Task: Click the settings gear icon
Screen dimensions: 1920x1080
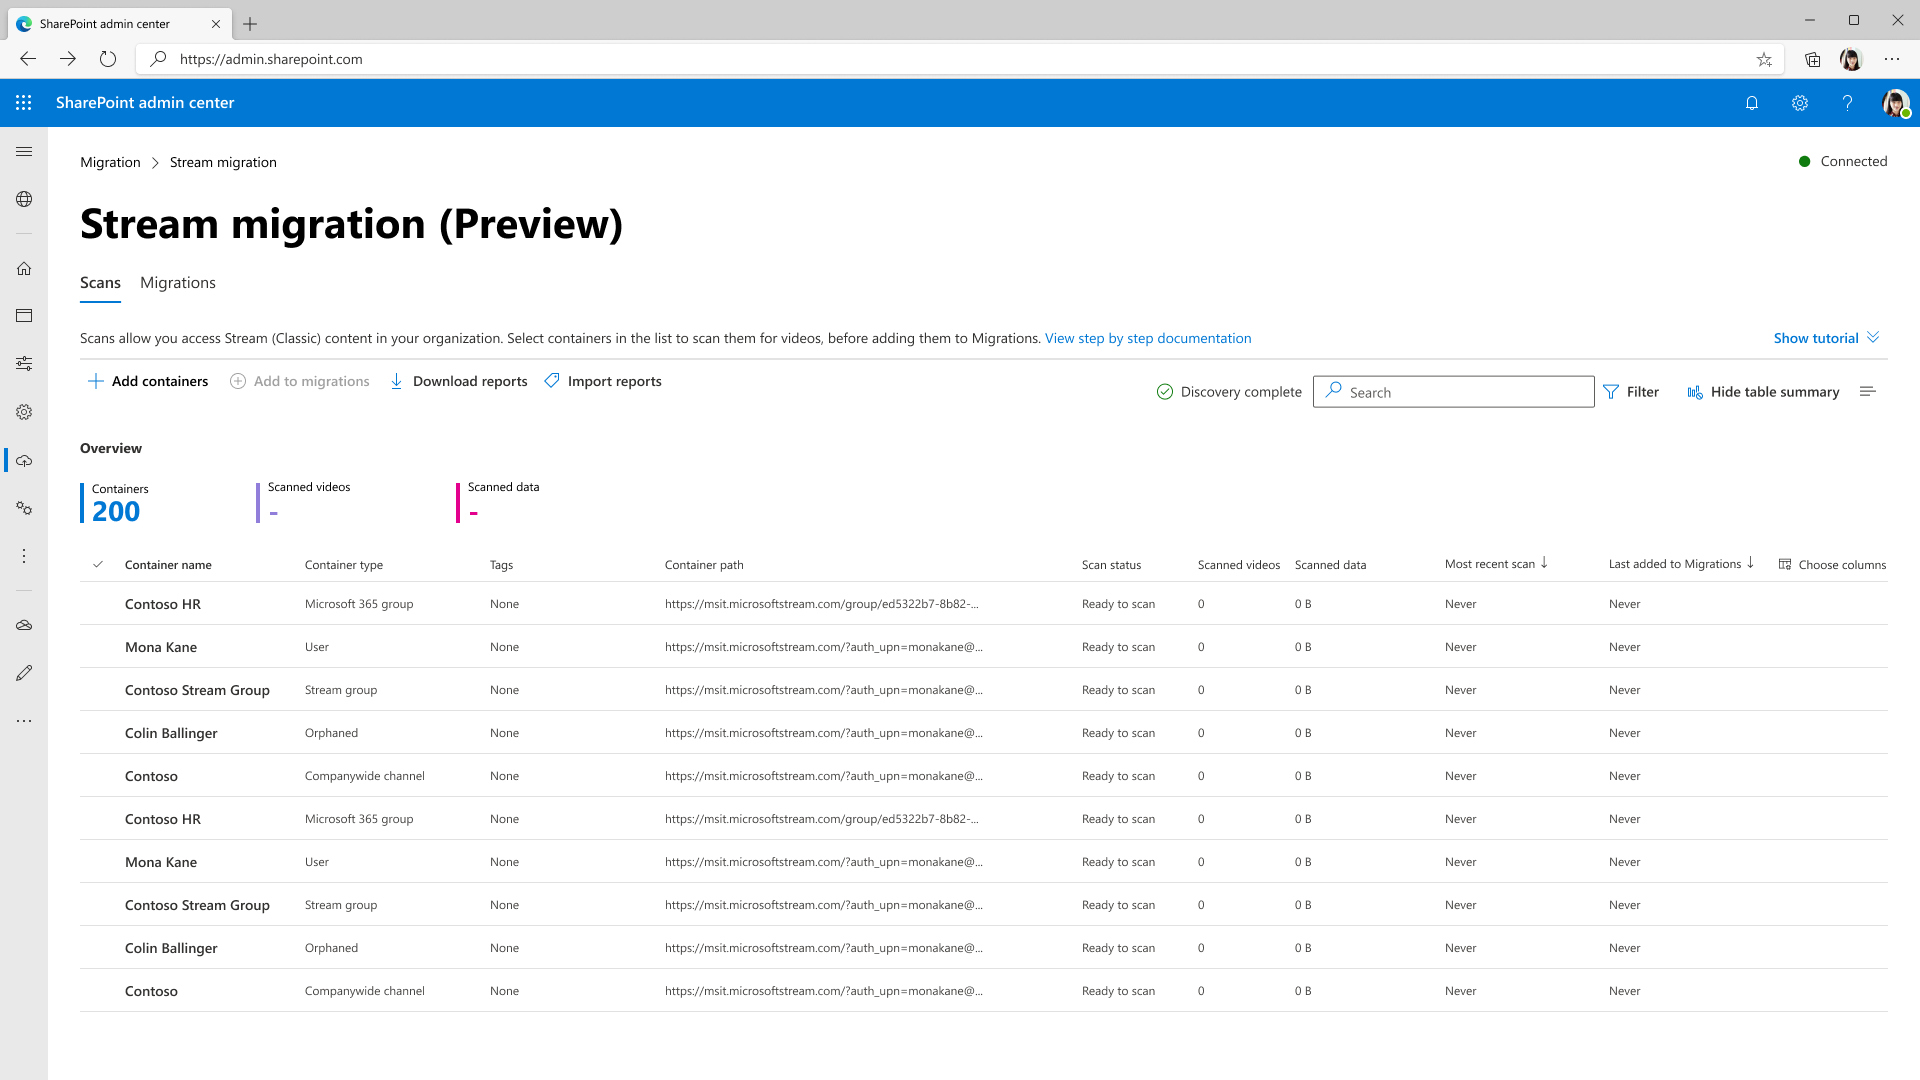Action: tap(1800, 103)
